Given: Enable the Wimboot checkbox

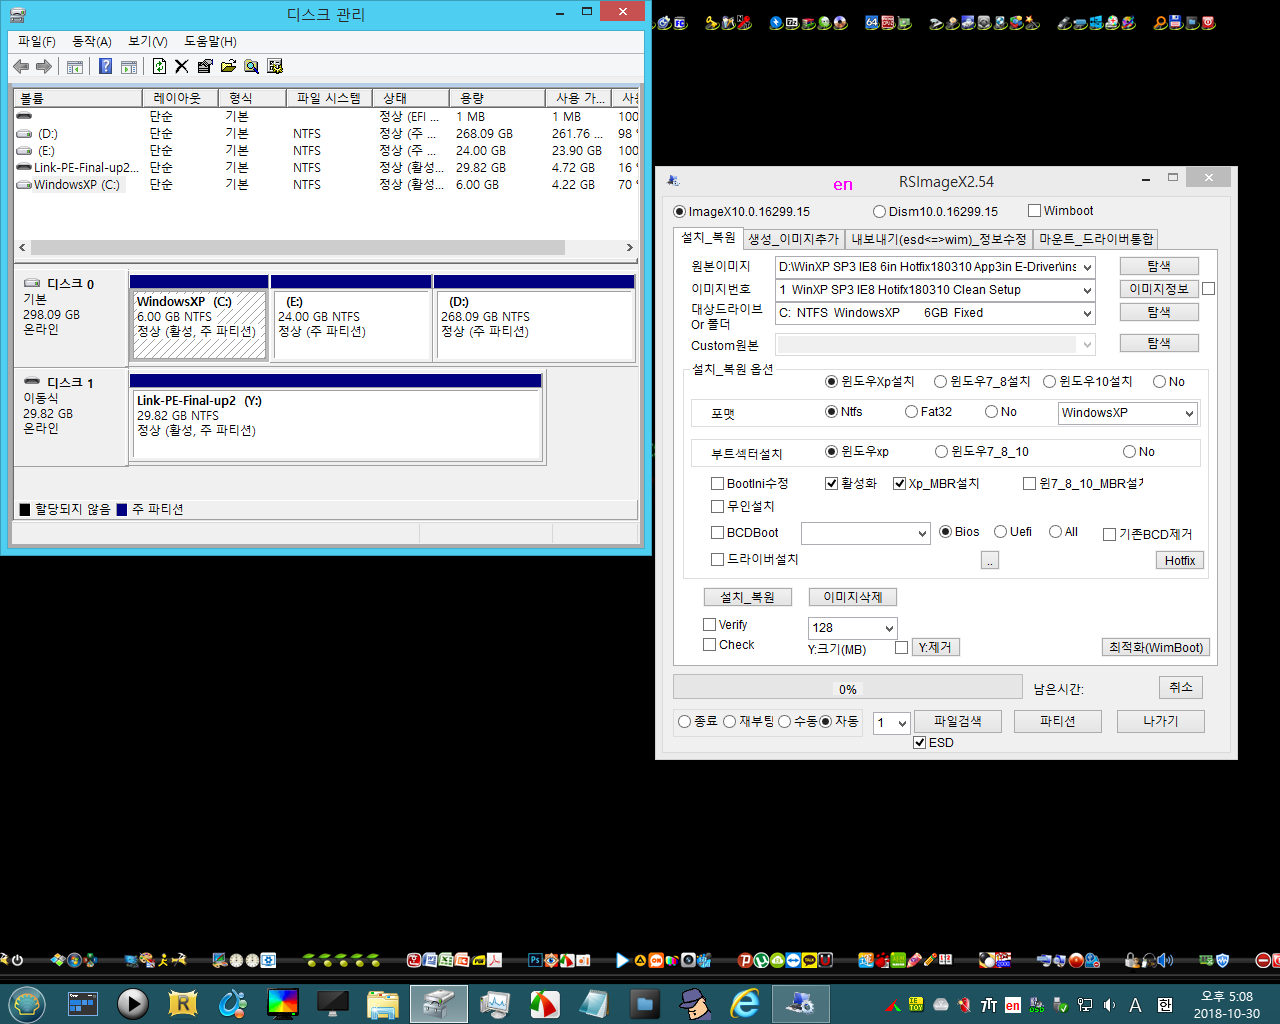Looking at the screenshot, I should tap(1035, 211).
